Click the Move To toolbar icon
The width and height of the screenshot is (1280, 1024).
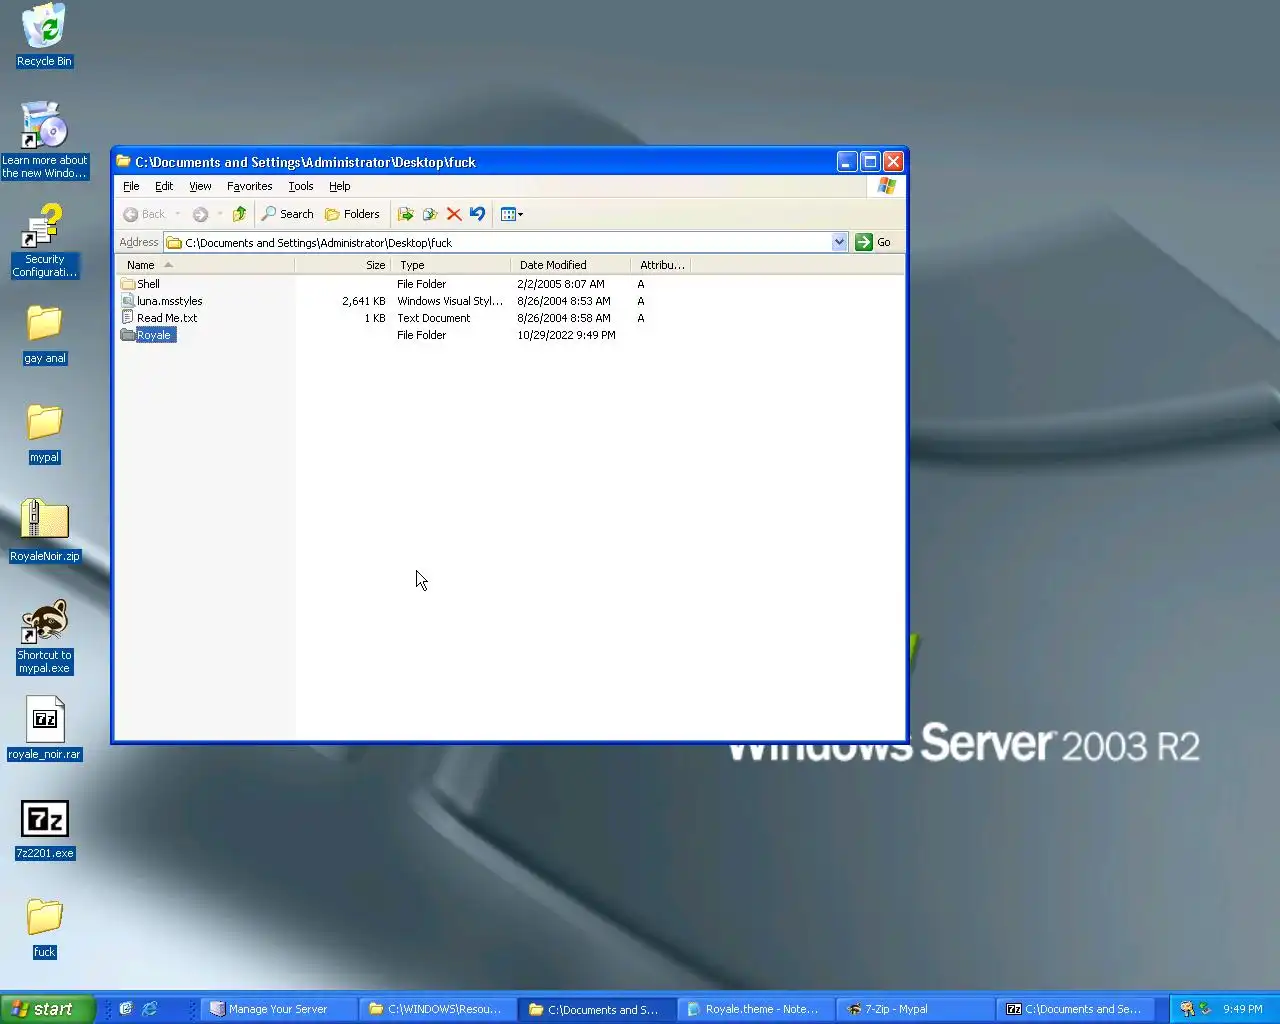(405, 214)
